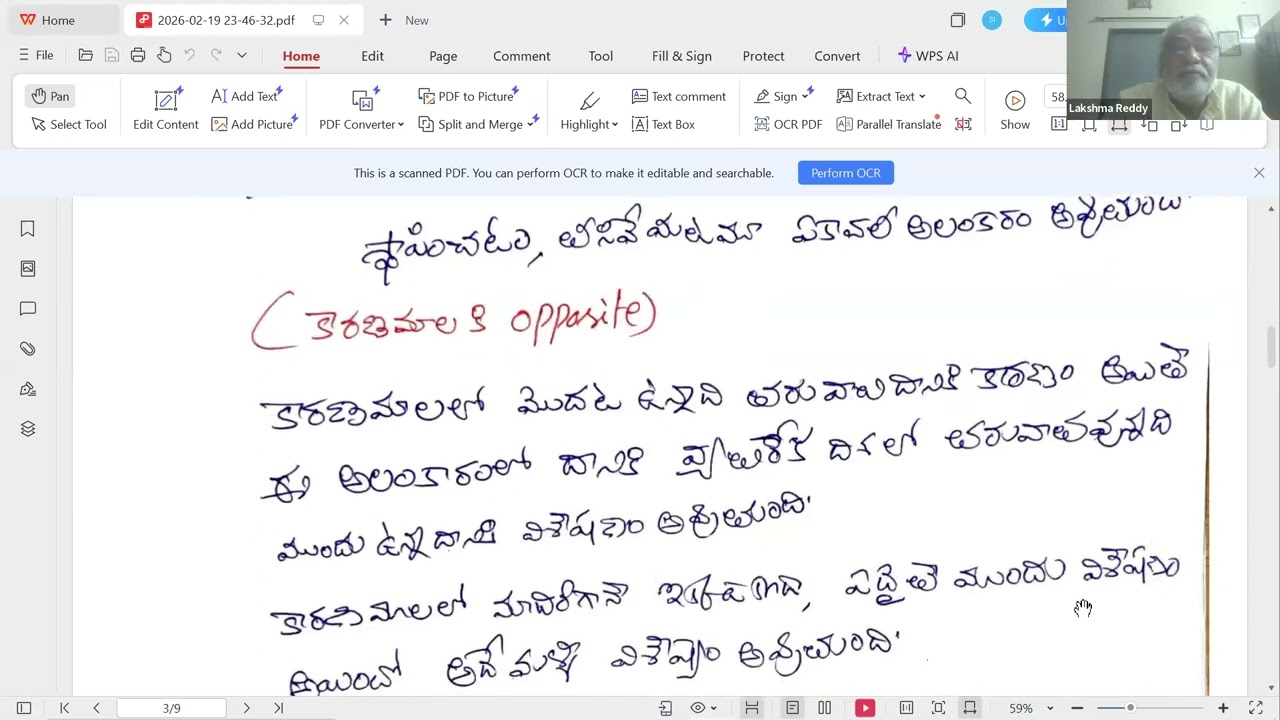The height and width of the screenshot is (720, 1280).
Task: Open the Layers panel in the sidebar
Action: click(x=28, y=429)
